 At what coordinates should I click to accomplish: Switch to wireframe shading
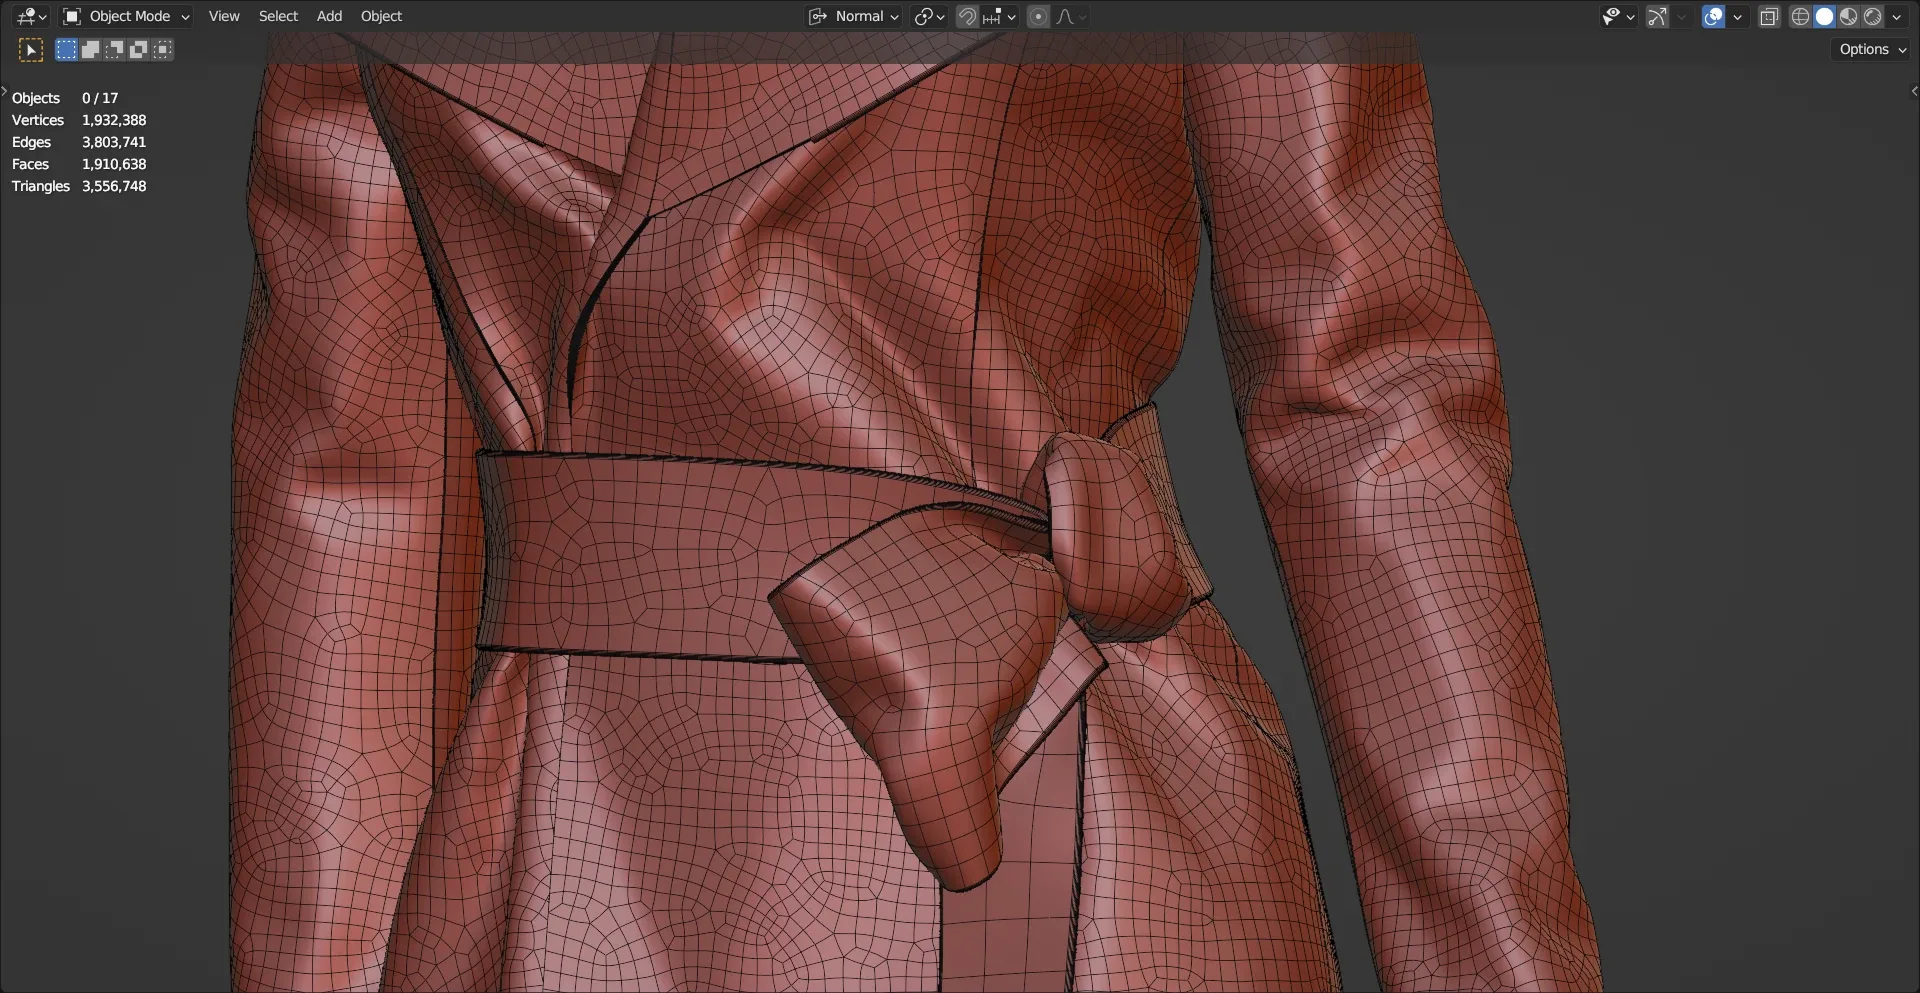1800,16
